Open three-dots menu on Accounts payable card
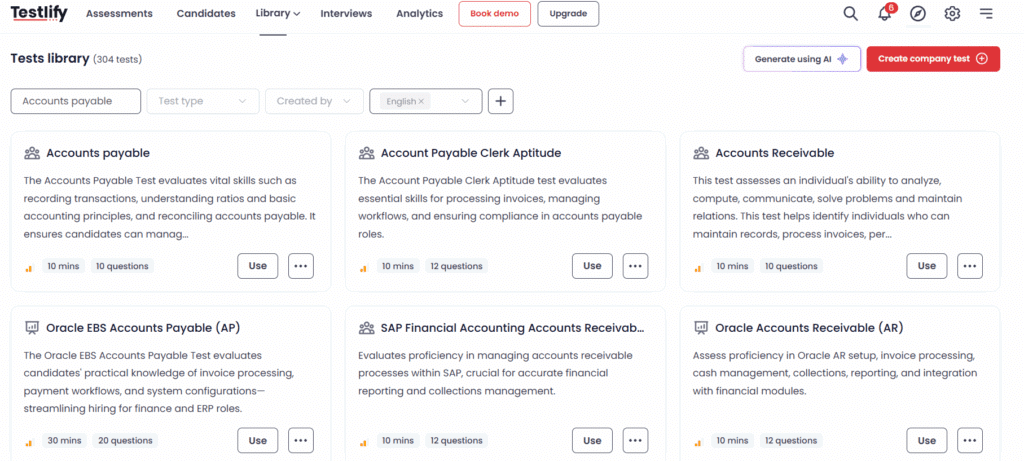 (x=300, y=266)
